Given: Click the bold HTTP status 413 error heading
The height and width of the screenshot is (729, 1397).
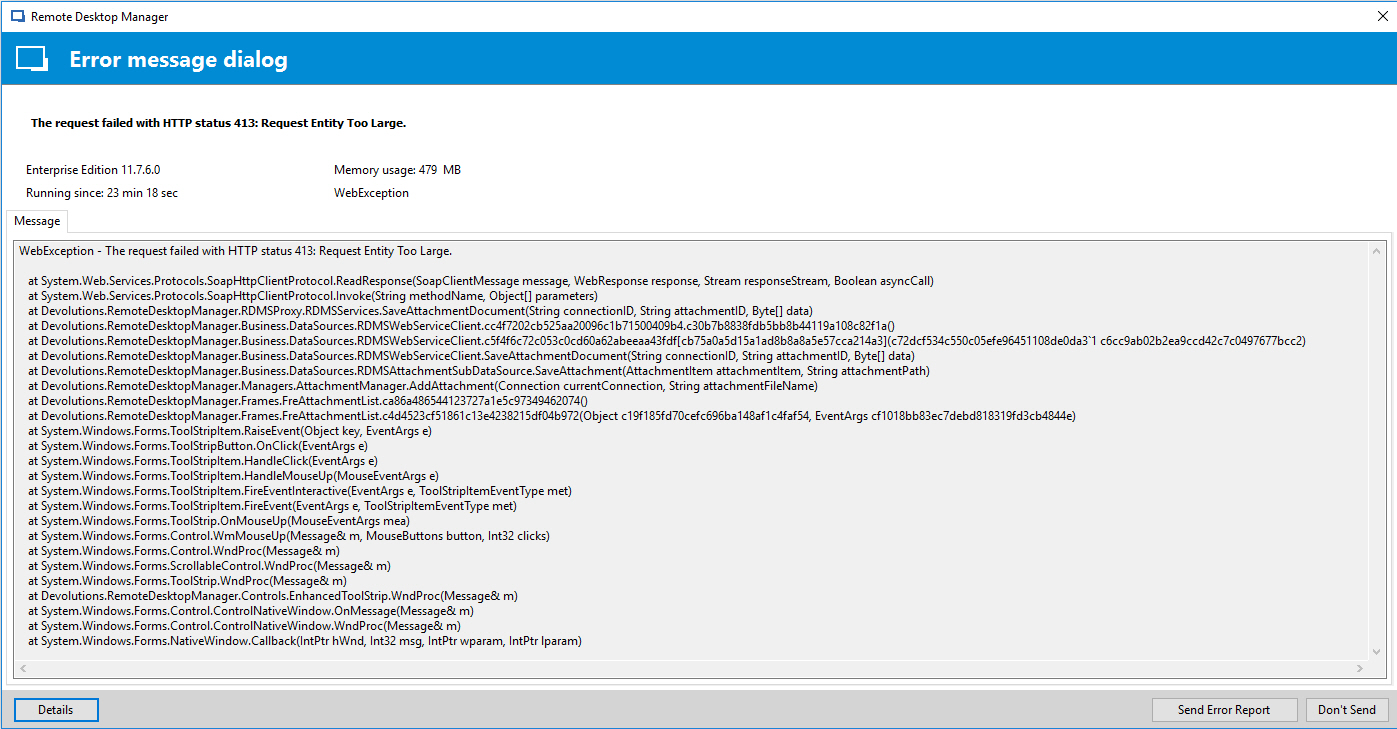Looking at the screenshot, I should (x=218, y=123).
